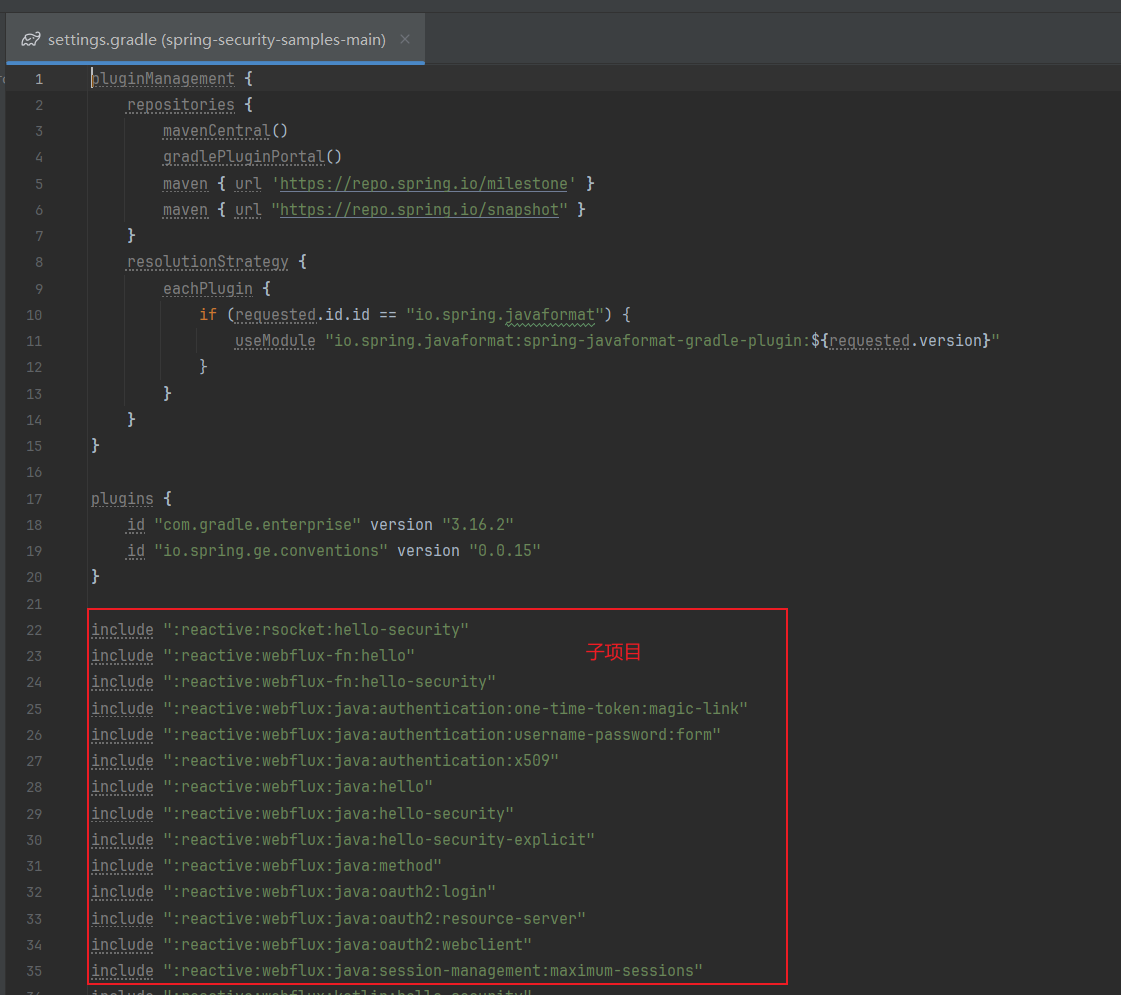
Task: Click the Gradle elephant icon on tab
Action: tap(31, 39)
